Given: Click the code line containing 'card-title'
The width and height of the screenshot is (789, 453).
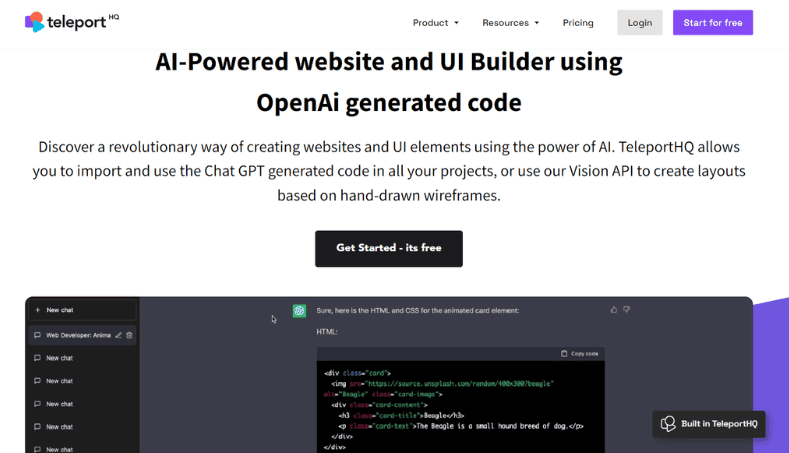Looking at the screenshot, I should (401, 415).
